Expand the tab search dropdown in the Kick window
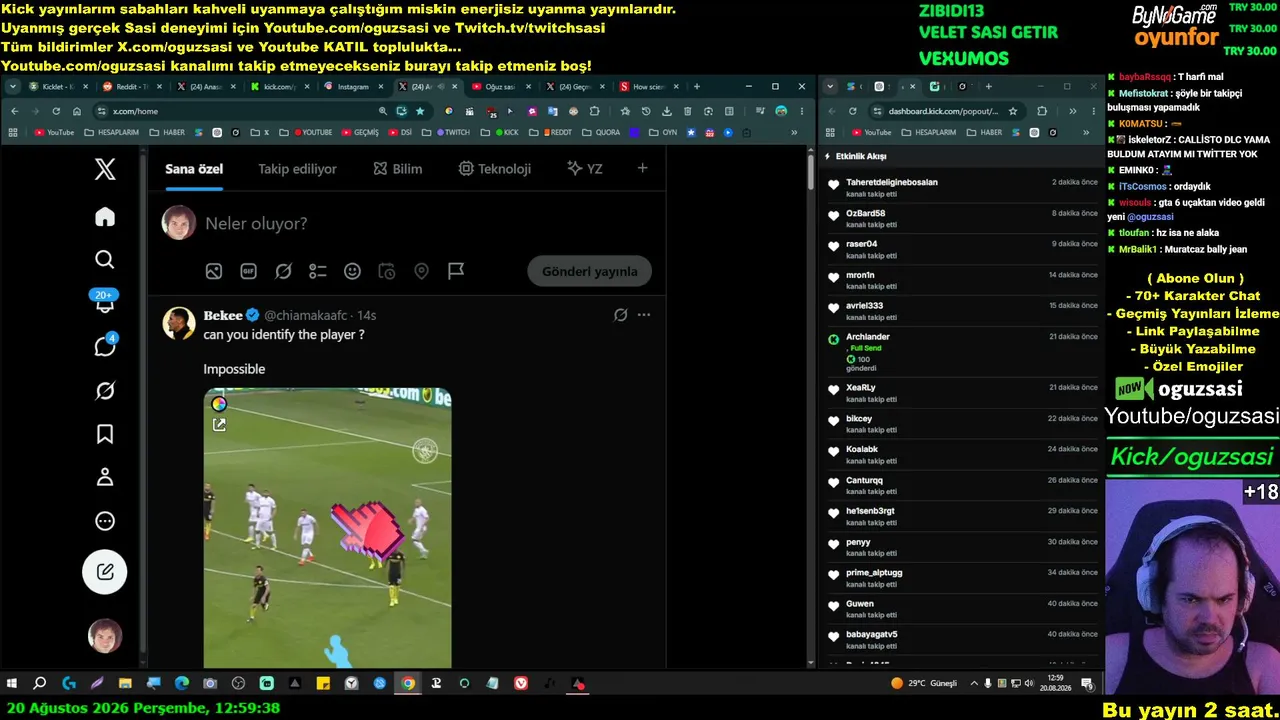This screenshot has height=720, width=1280. 830,87
